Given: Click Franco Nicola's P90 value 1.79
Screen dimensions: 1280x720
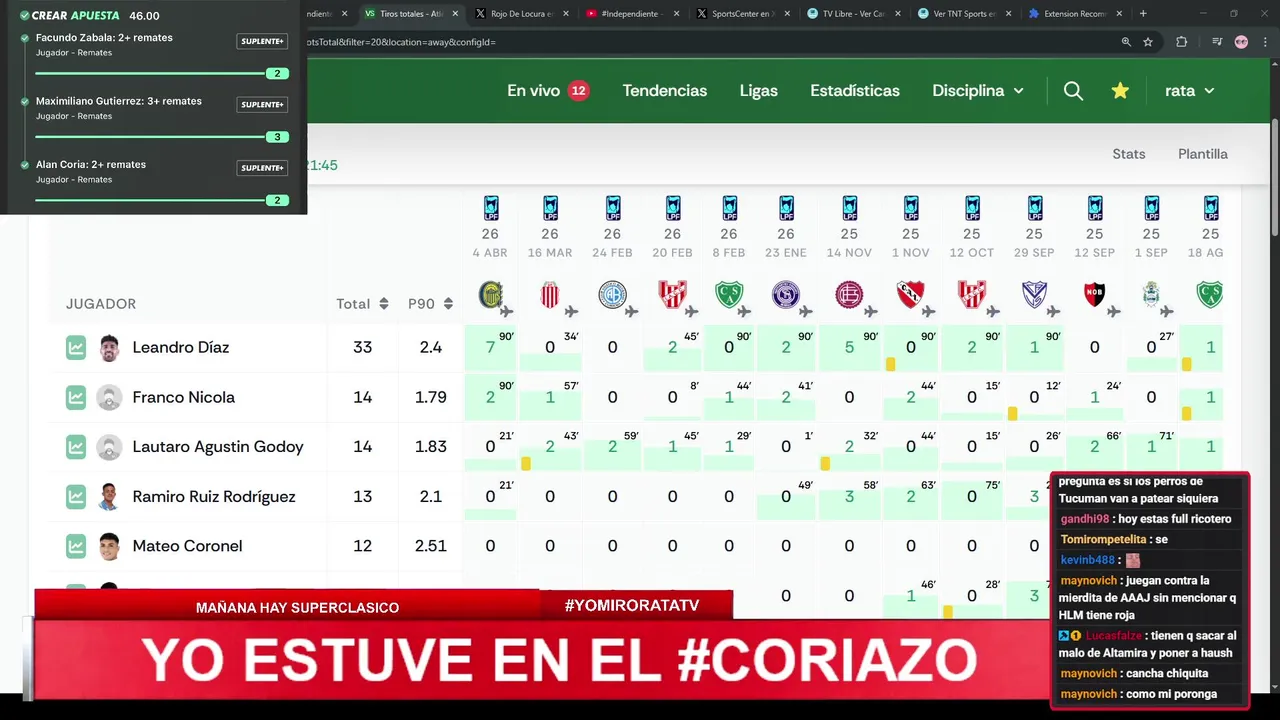Looking at the screenshot, I should [x=431, y=397].
